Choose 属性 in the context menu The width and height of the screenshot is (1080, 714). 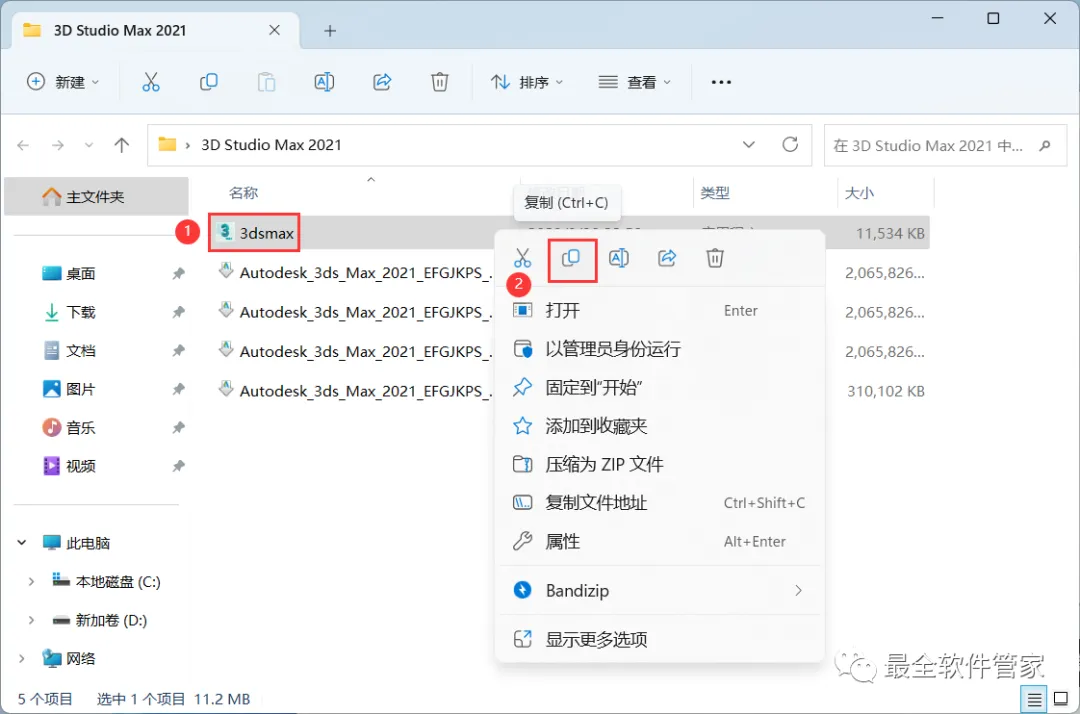click(660, 542)
